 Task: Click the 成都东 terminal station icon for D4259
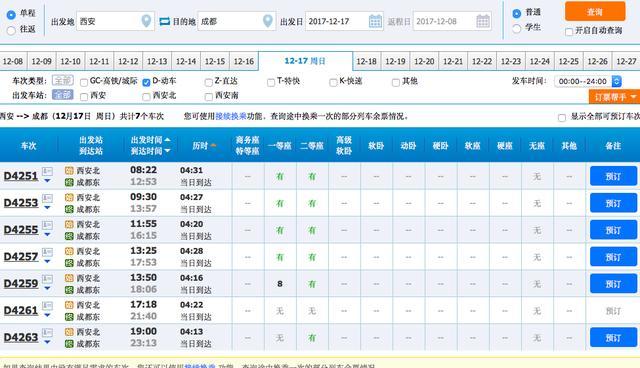(69, 290)
